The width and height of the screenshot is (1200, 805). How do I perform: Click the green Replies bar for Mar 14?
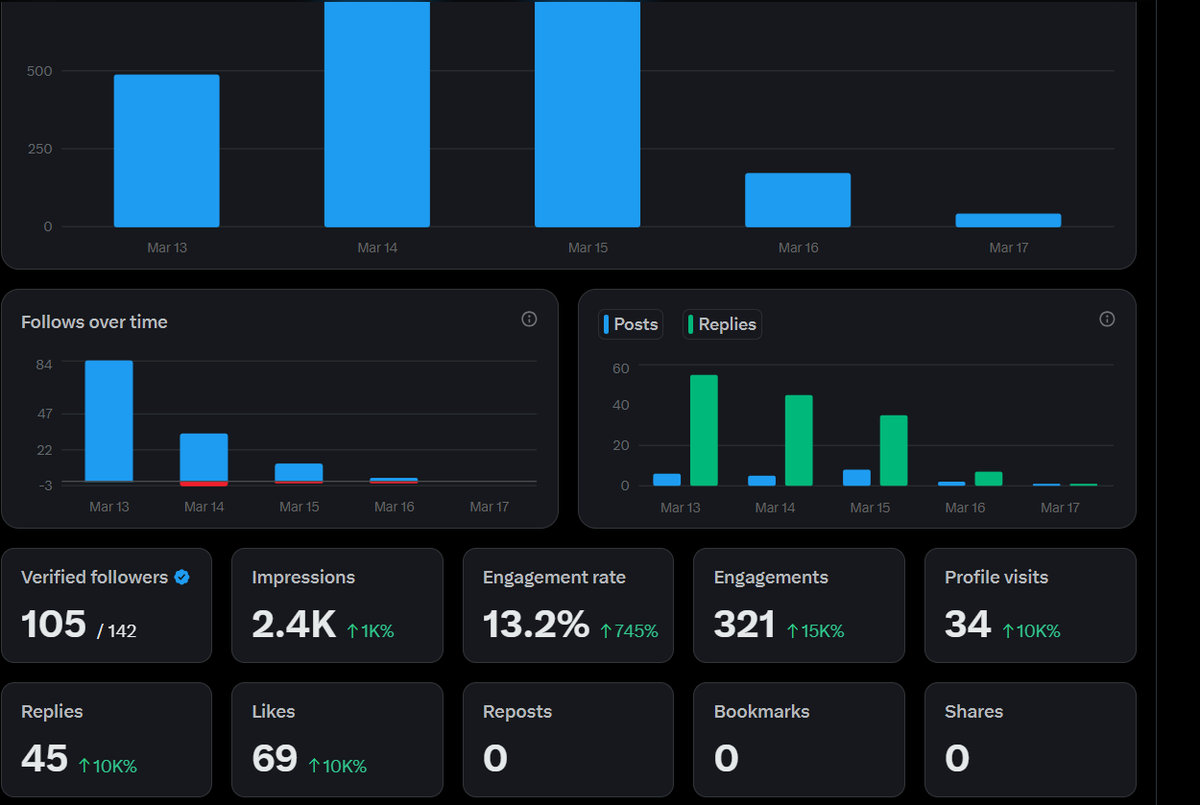pyautogui.click(x=799, y=441)
